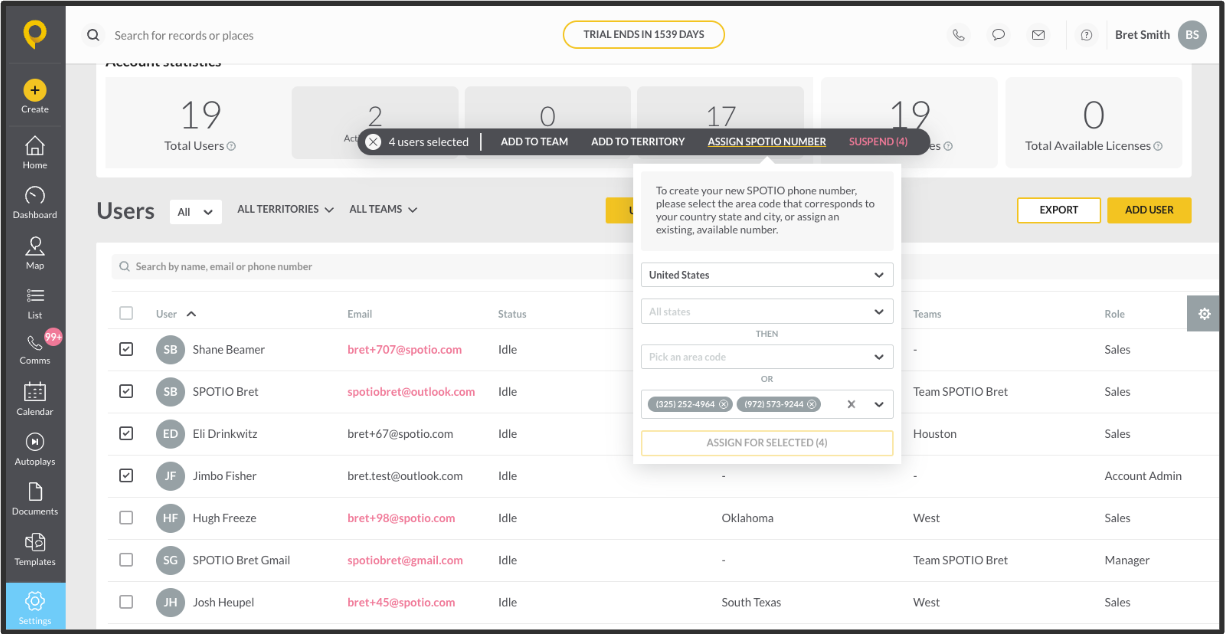Open table column settings gear
The image size is (1225, 634).
1204,314
